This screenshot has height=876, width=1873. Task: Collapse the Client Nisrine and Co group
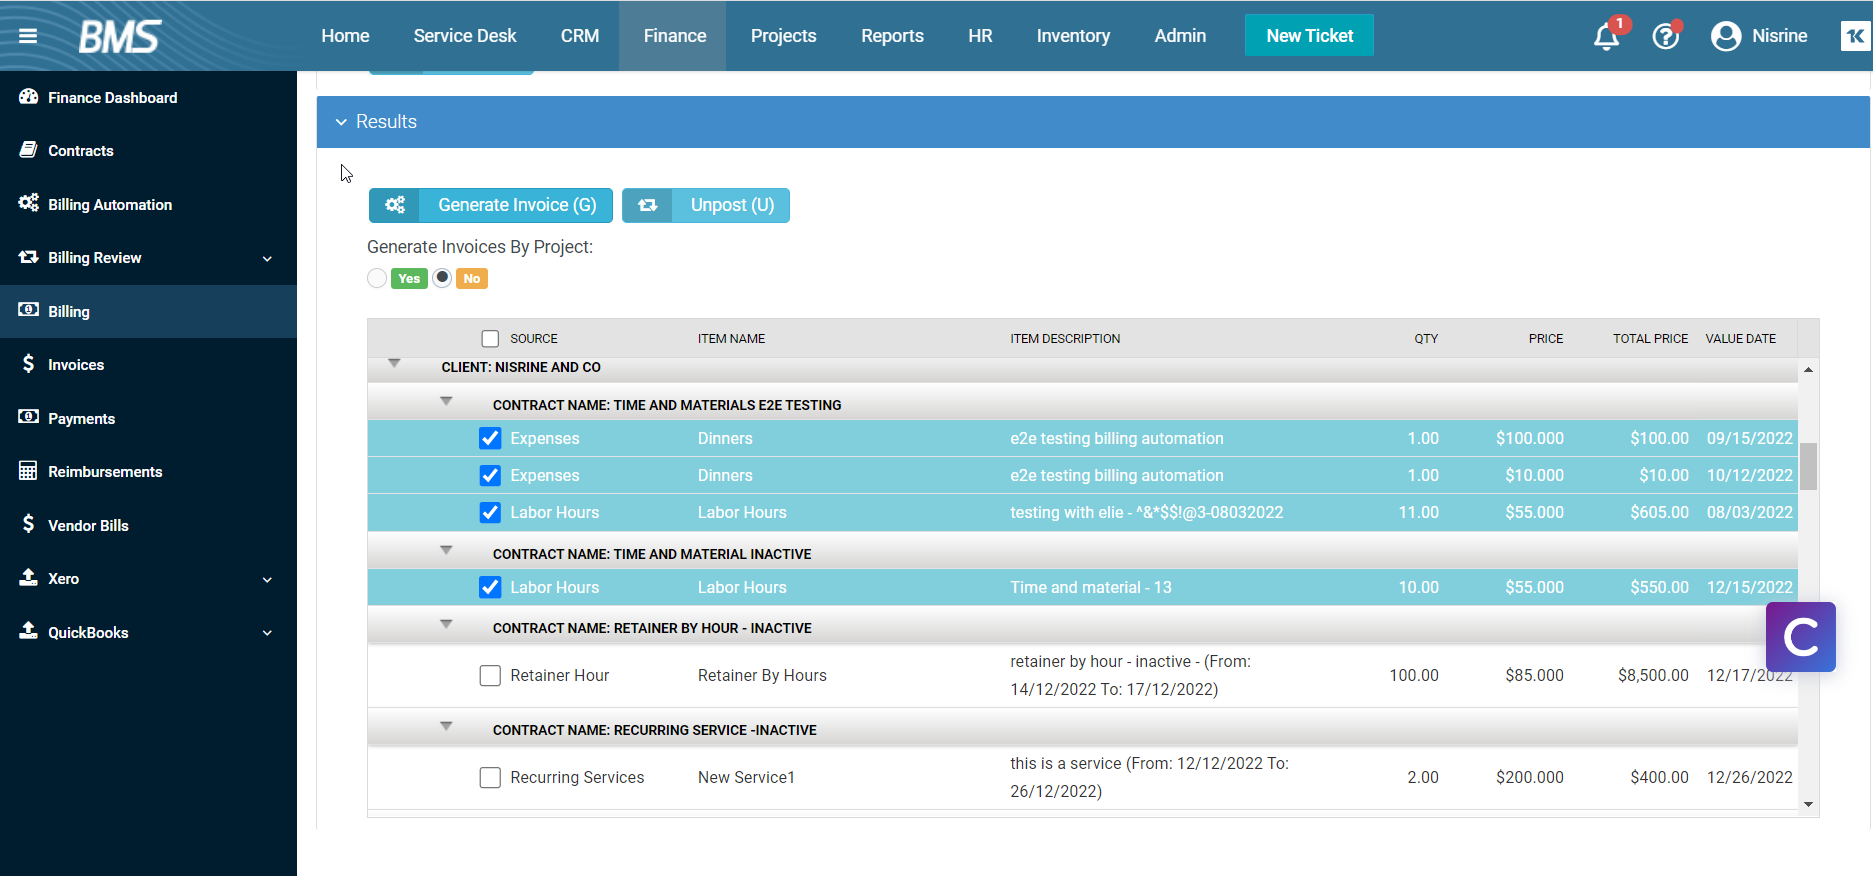coord(394,364)
